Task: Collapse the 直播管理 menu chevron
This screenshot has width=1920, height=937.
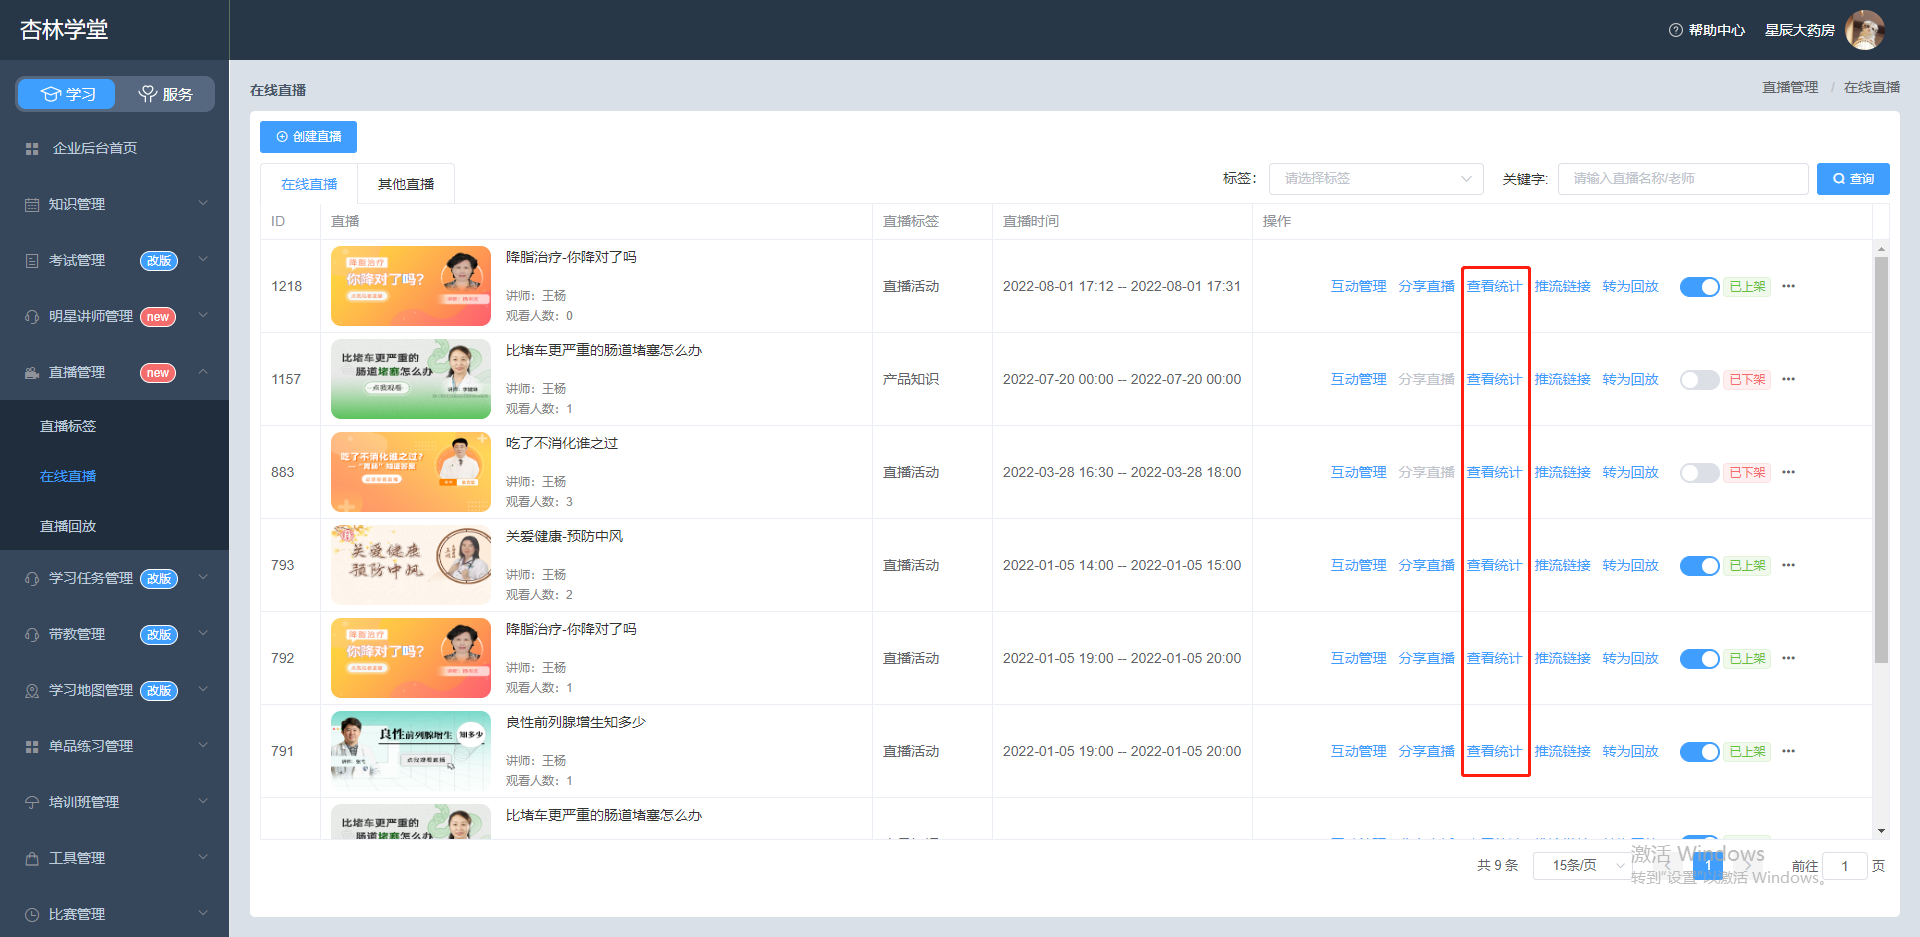Action: [x=203, y=371]
